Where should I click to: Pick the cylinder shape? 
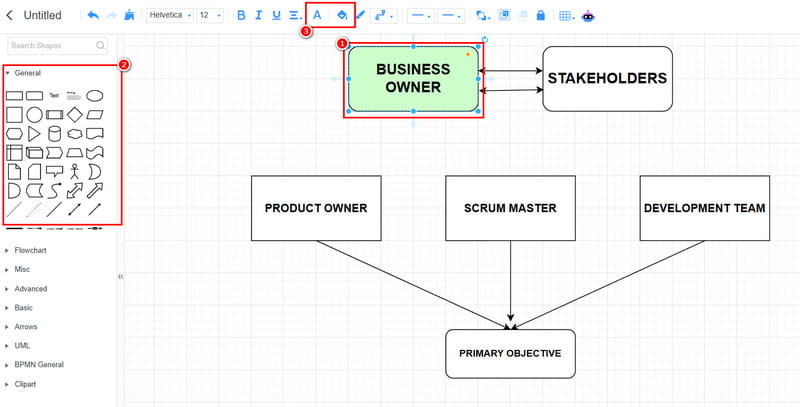point(54,134)
